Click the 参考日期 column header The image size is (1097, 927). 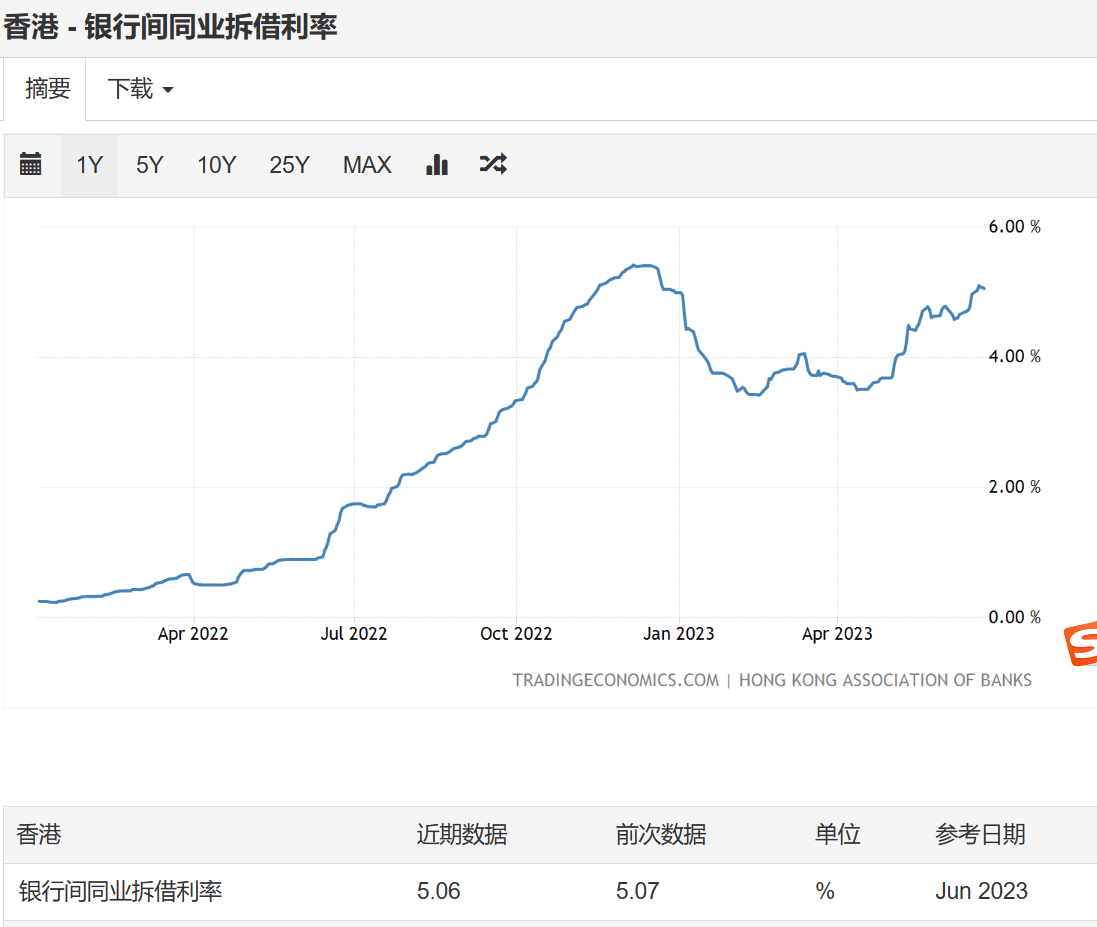click(980, 834)
